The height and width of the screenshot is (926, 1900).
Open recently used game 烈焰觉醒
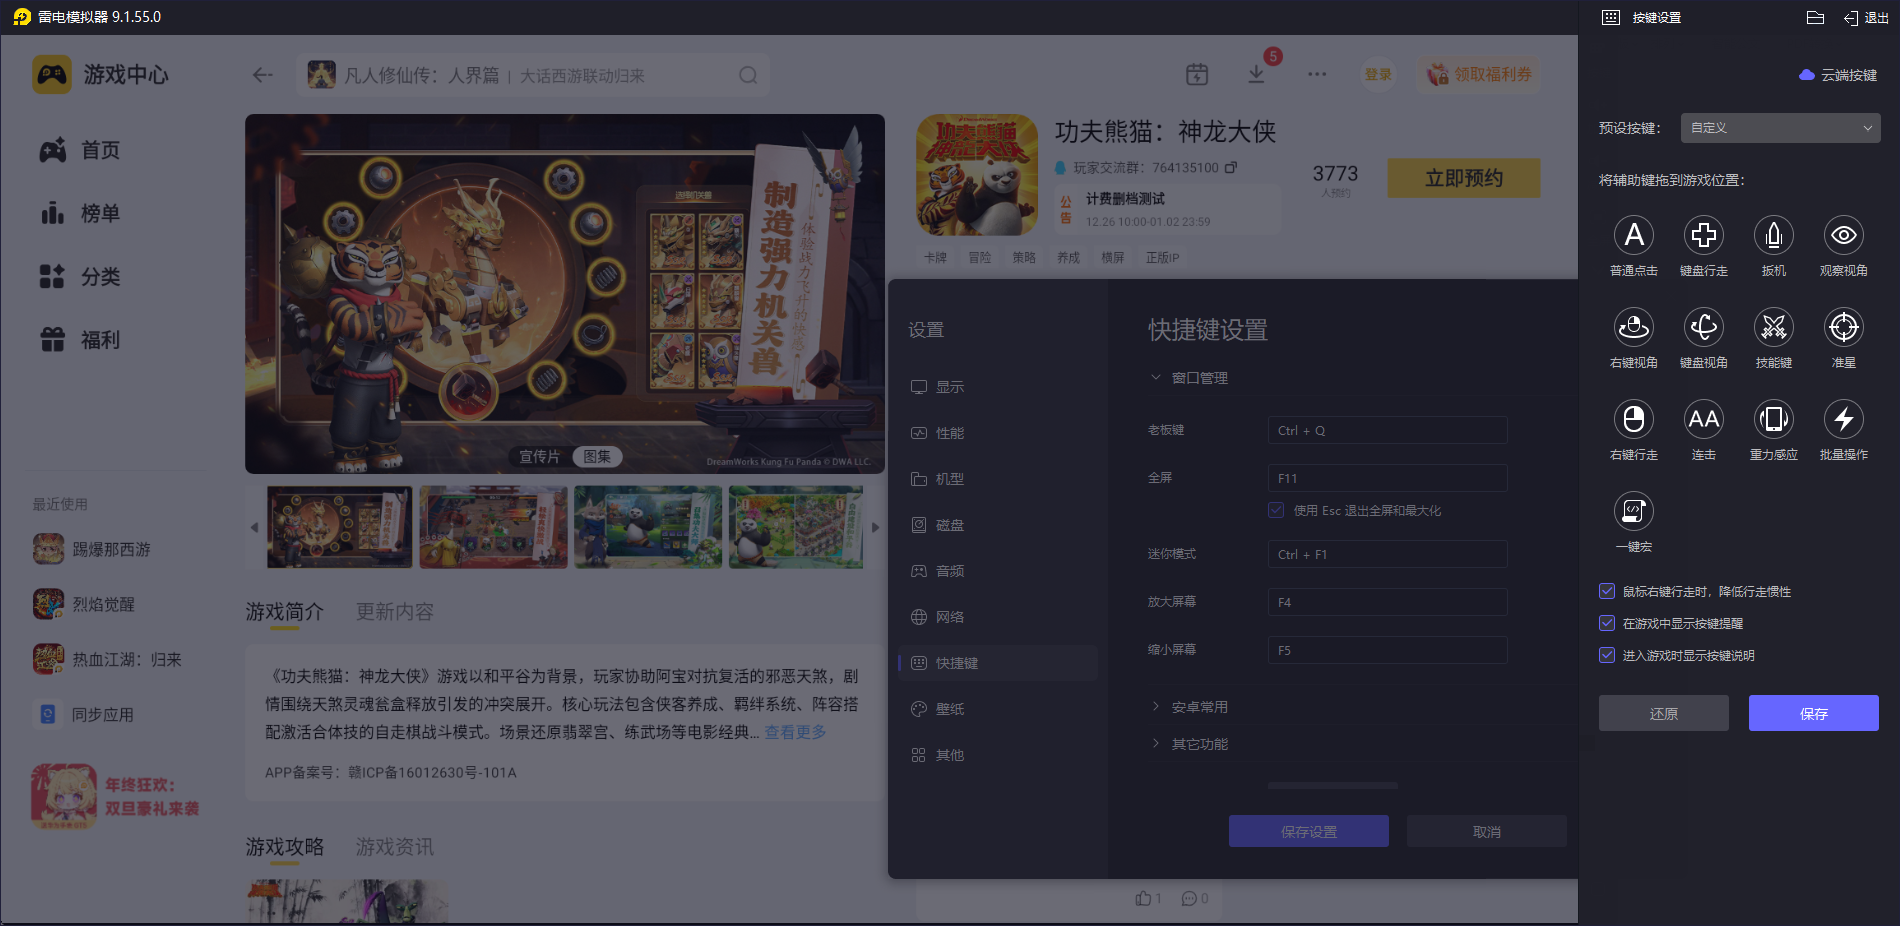click(x=84, y=604)
